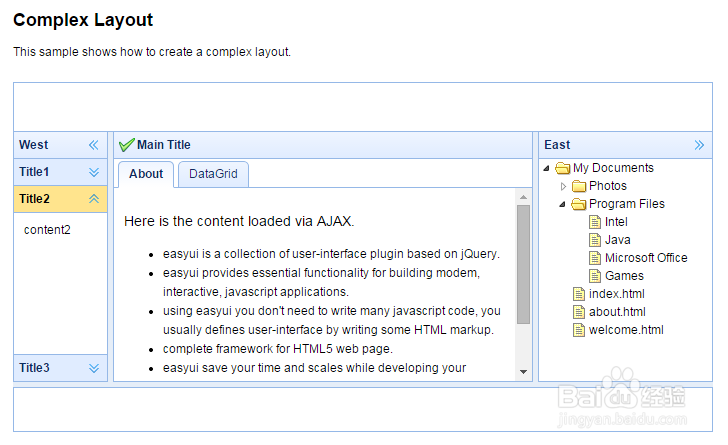Collapse the East panel with its arrow

pyautogui.click(x=699, y=145)
